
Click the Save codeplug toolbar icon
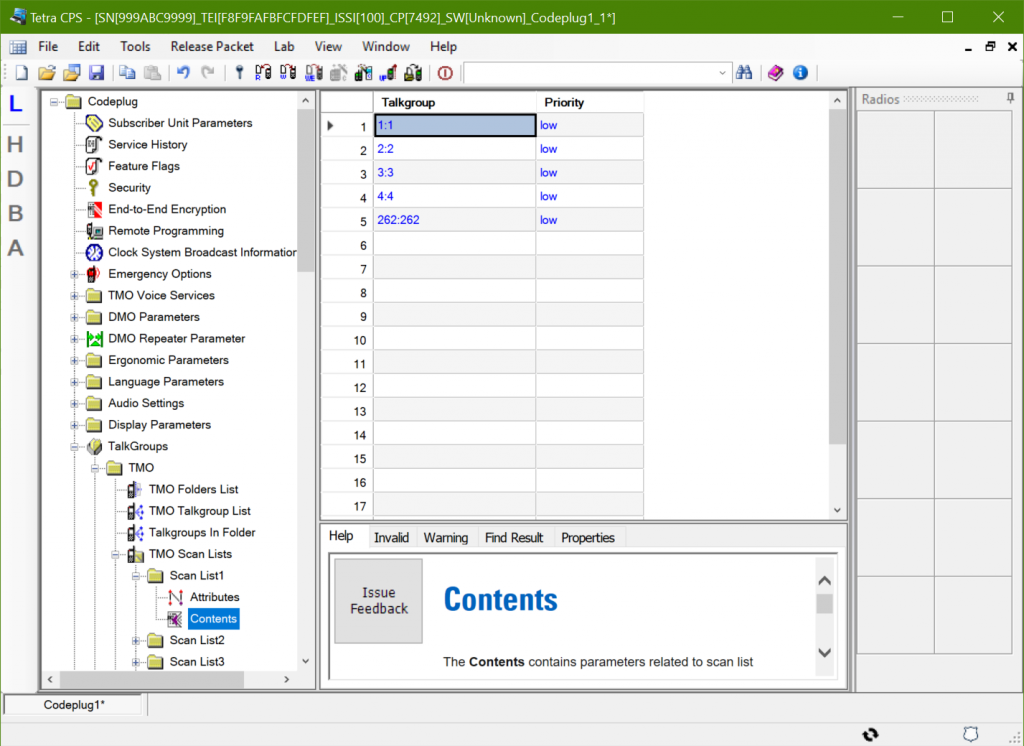click(97, 73)
